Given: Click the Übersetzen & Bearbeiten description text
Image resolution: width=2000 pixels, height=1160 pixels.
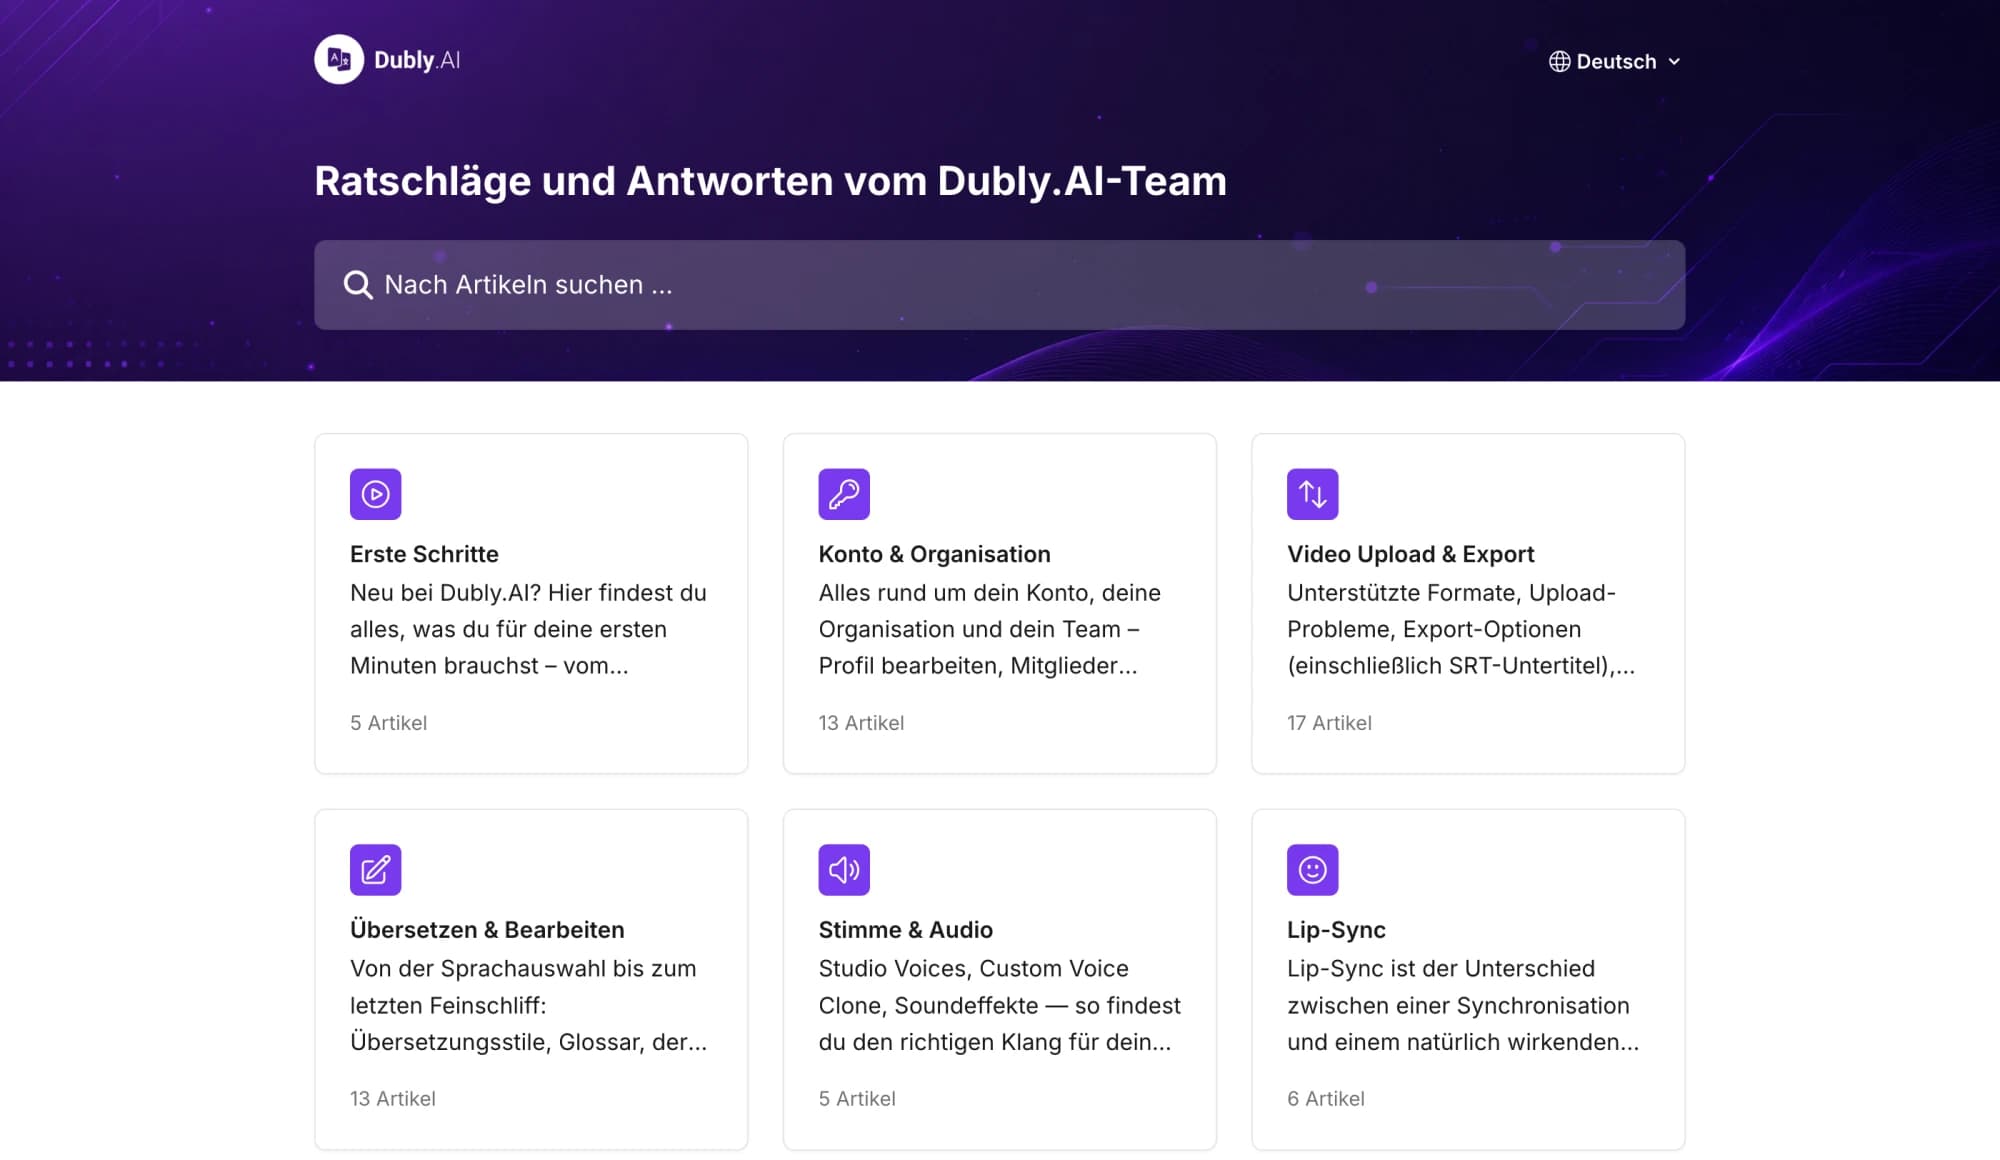Looking at the screenshot, I should tap(529, 1005).
